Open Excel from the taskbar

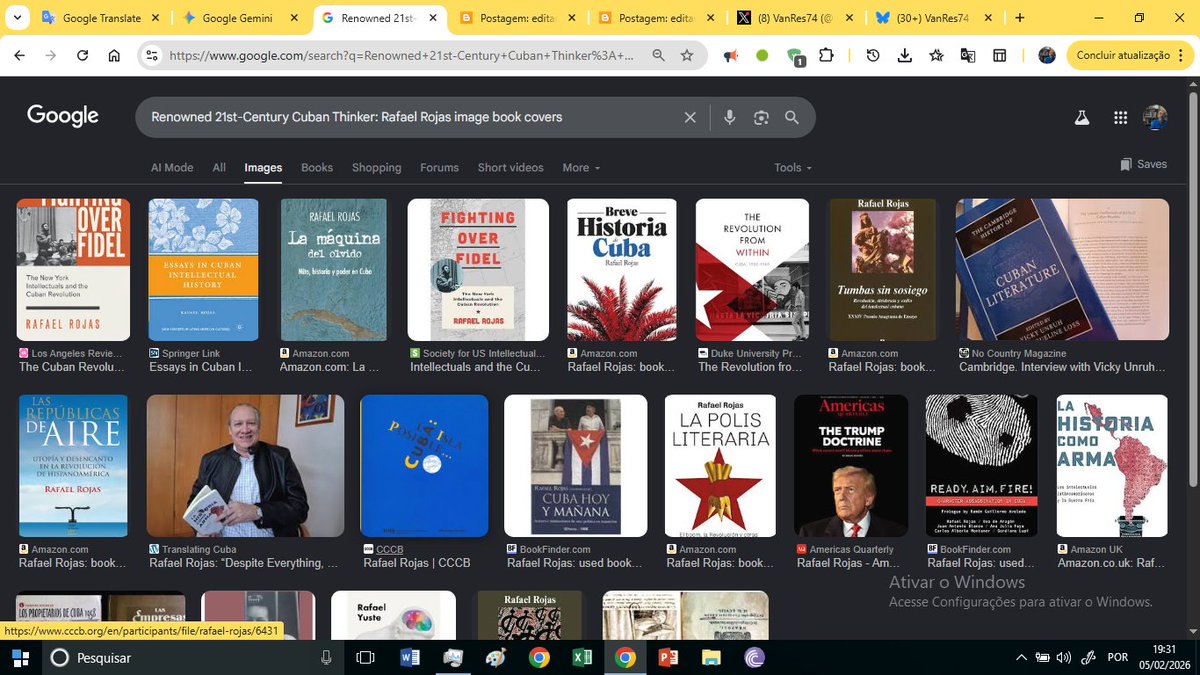[x=582, y=657]
